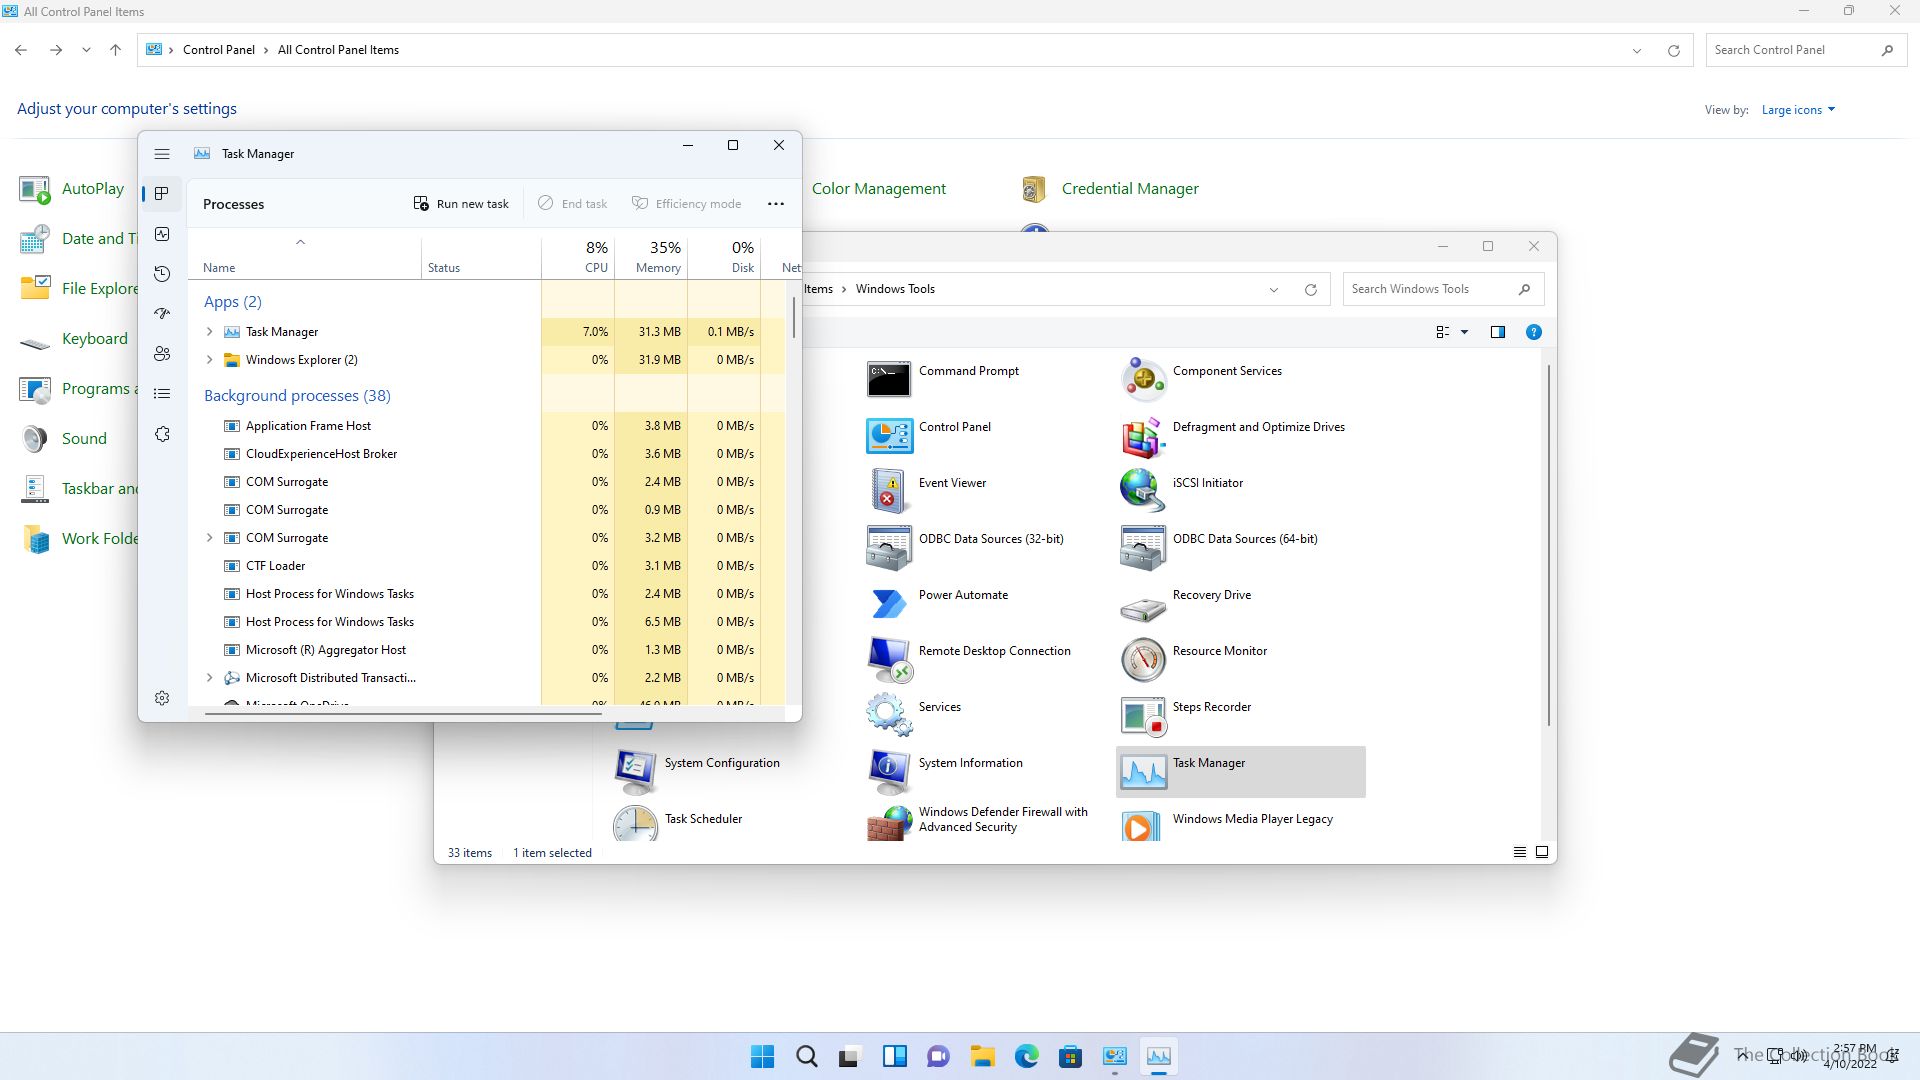Open Task Manager more options ellipsis

[x=776, y=204]
